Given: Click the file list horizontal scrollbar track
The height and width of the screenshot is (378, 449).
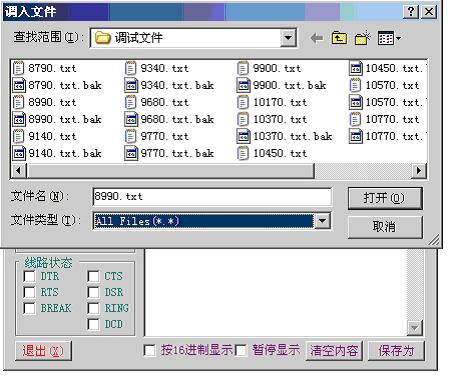Looking at the screenshot, I should [x=363, y=171].
